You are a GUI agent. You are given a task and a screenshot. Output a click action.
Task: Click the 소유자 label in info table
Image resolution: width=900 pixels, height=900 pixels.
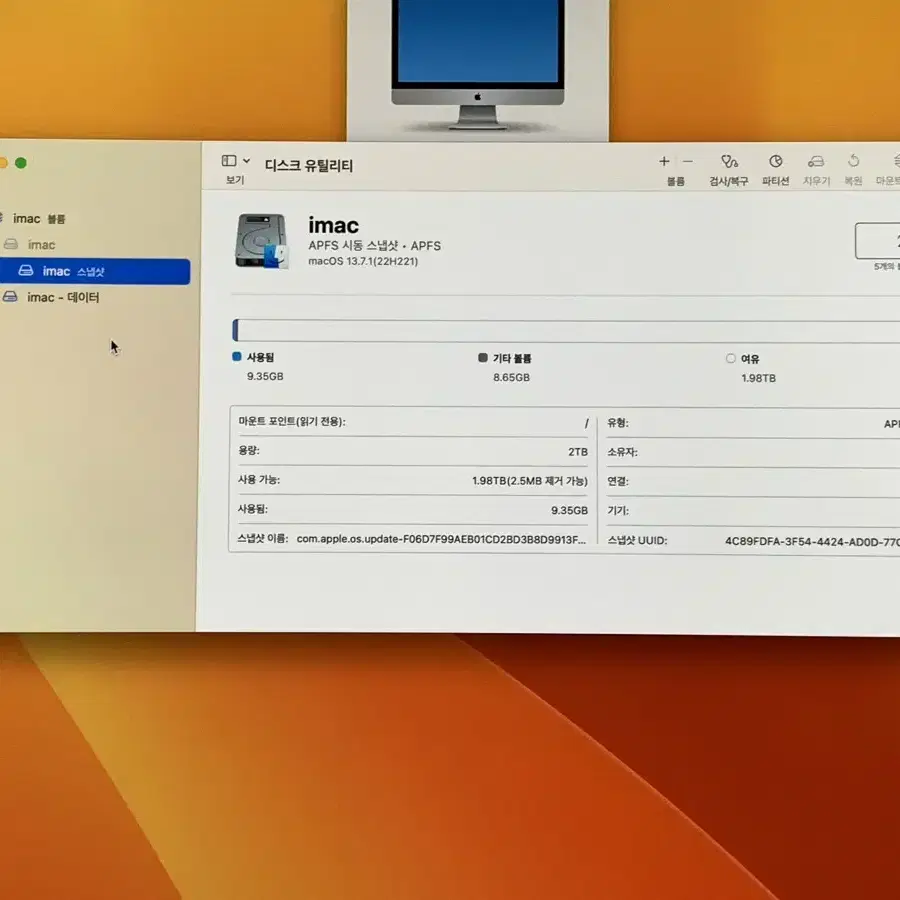click(x=622, y=452)
